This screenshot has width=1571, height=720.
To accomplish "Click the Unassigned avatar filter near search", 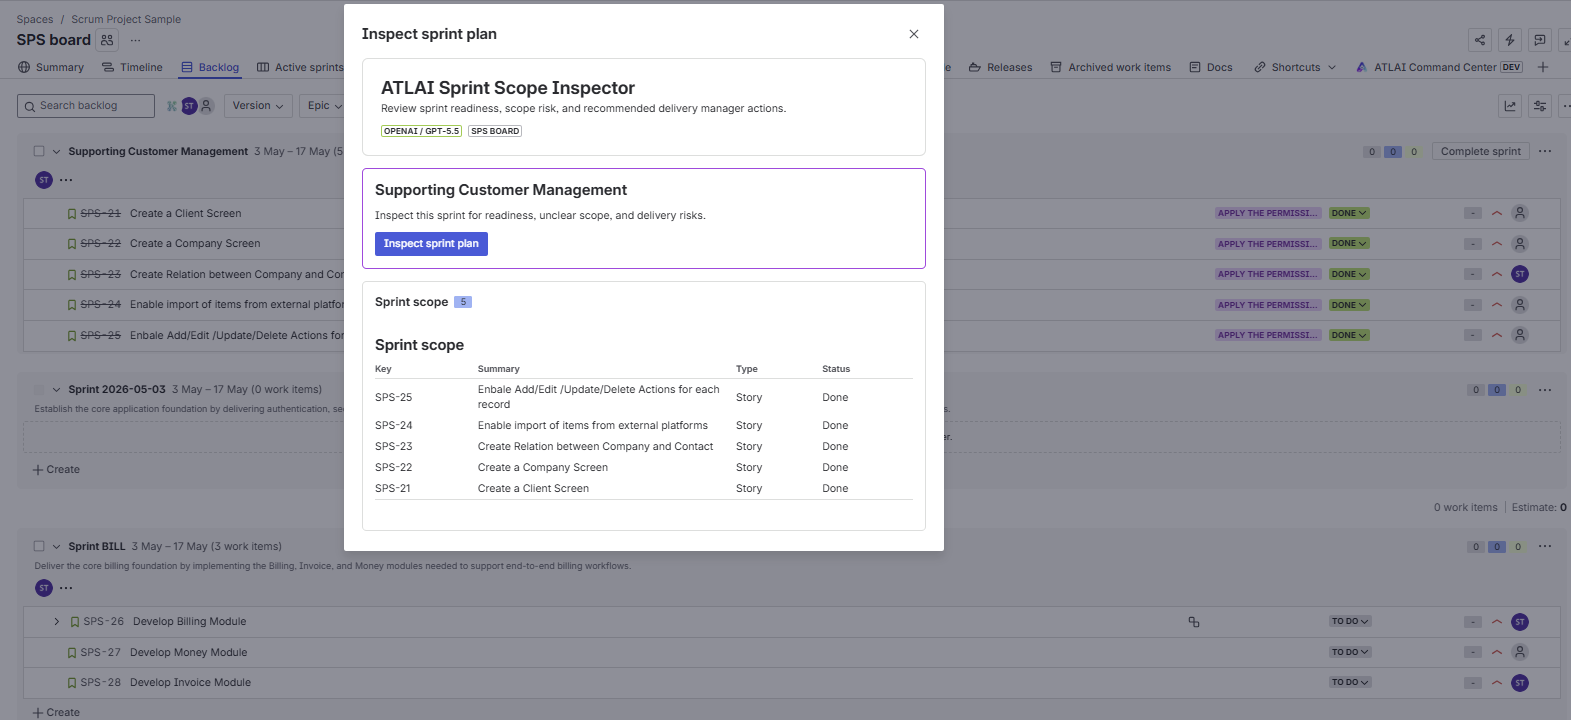I will (x=206, y=106).
